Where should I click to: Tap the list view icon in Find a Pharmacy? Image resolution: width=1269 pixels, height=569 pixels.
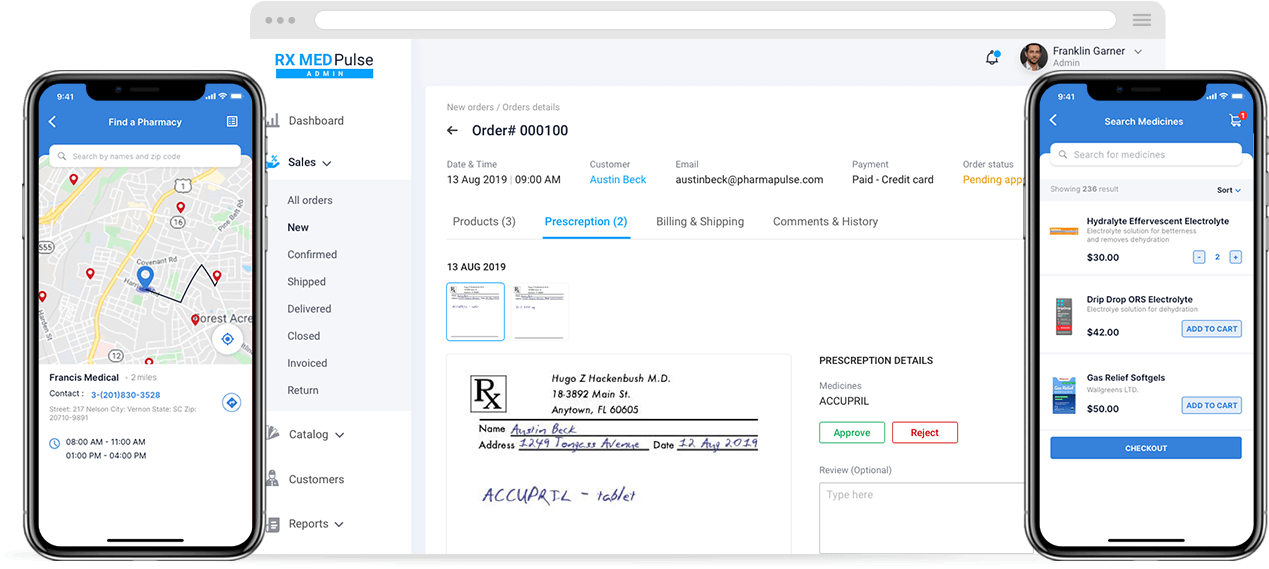coord(232,122)
